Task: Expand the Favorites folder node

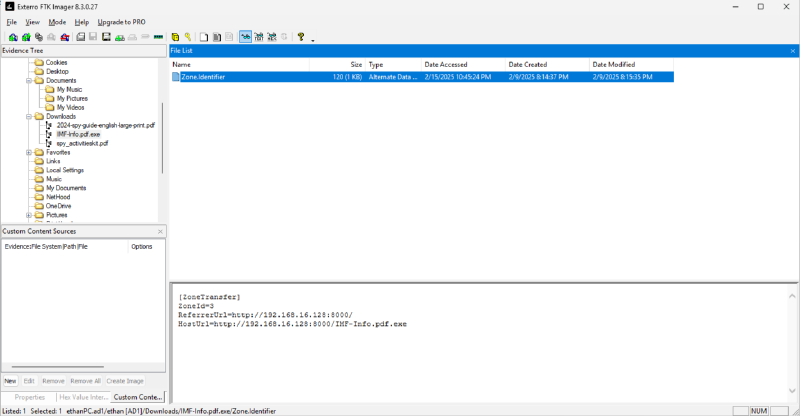Action: coord(29,152)
